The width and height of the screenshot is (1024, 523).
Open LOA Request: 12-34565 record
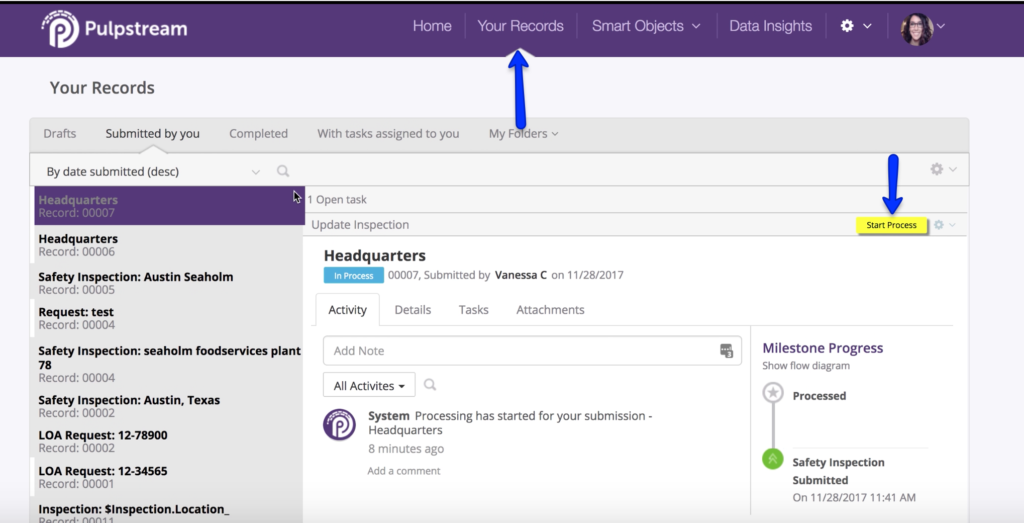(x=169, y=477)
